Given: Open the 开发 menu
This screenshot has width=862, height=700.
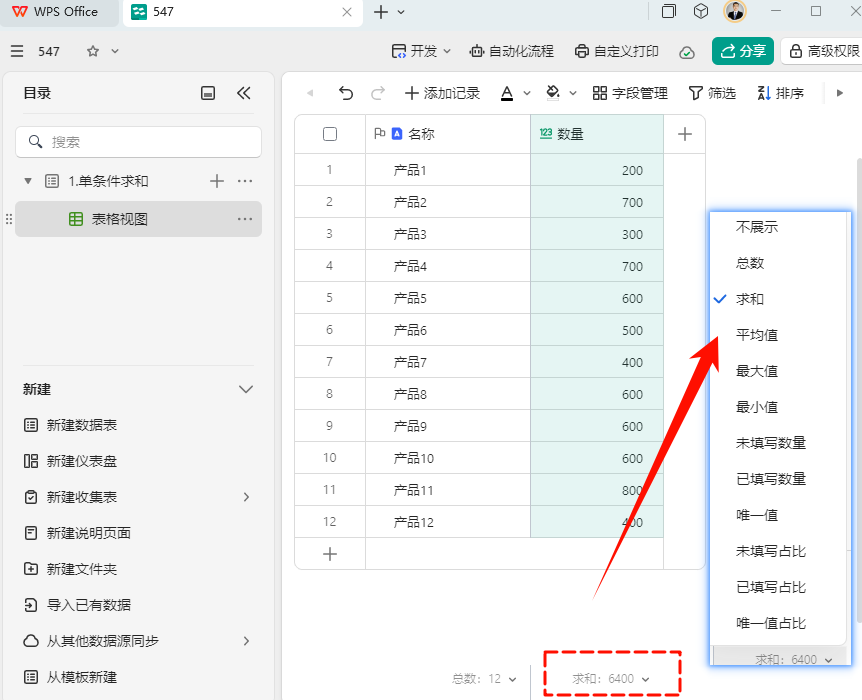Looking at the screenshot, I should (421, 51).
